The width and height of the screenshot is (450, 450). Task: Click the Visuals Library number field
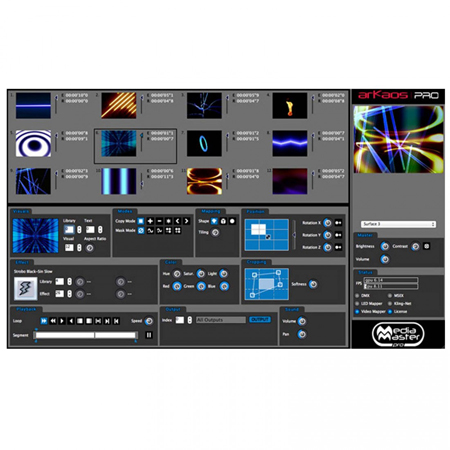[69, 230]
